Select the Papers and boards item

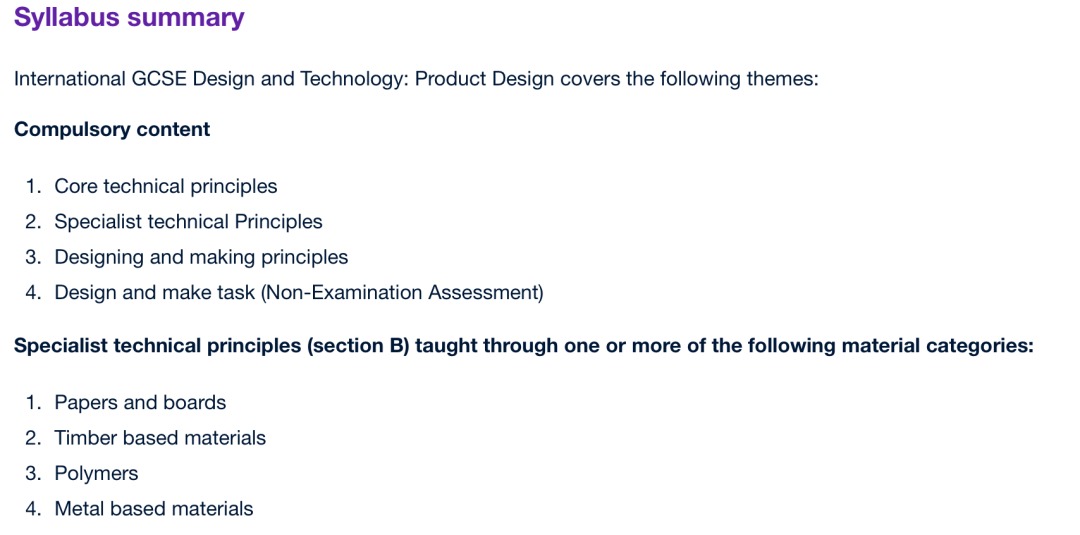pos(141,402)
